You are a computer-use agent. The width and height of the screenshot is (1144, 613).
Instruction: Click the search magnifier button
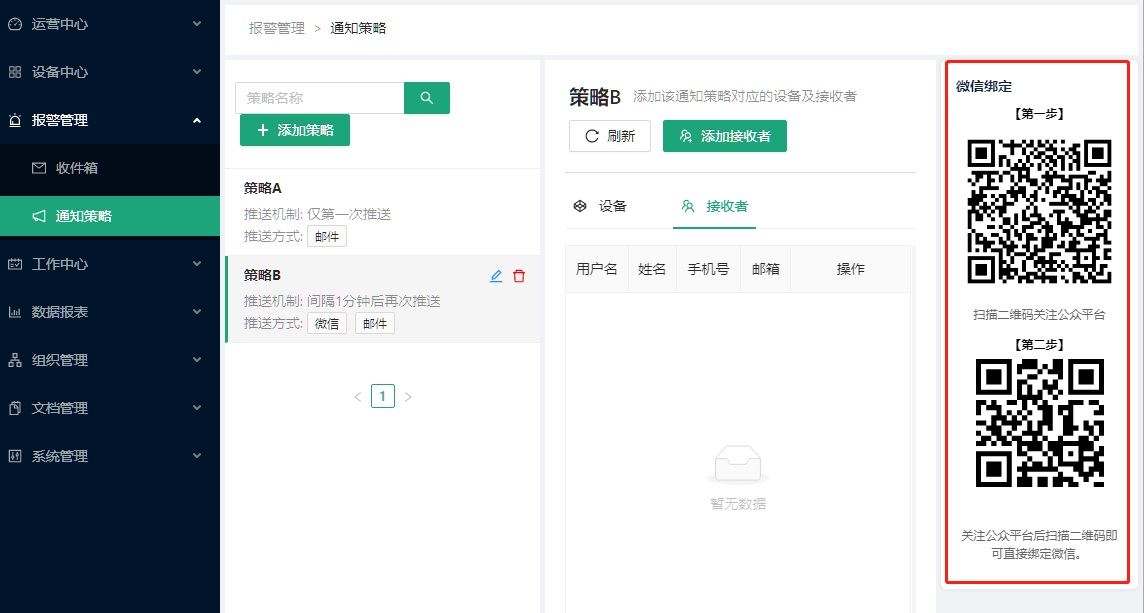(x=427, y=98)
